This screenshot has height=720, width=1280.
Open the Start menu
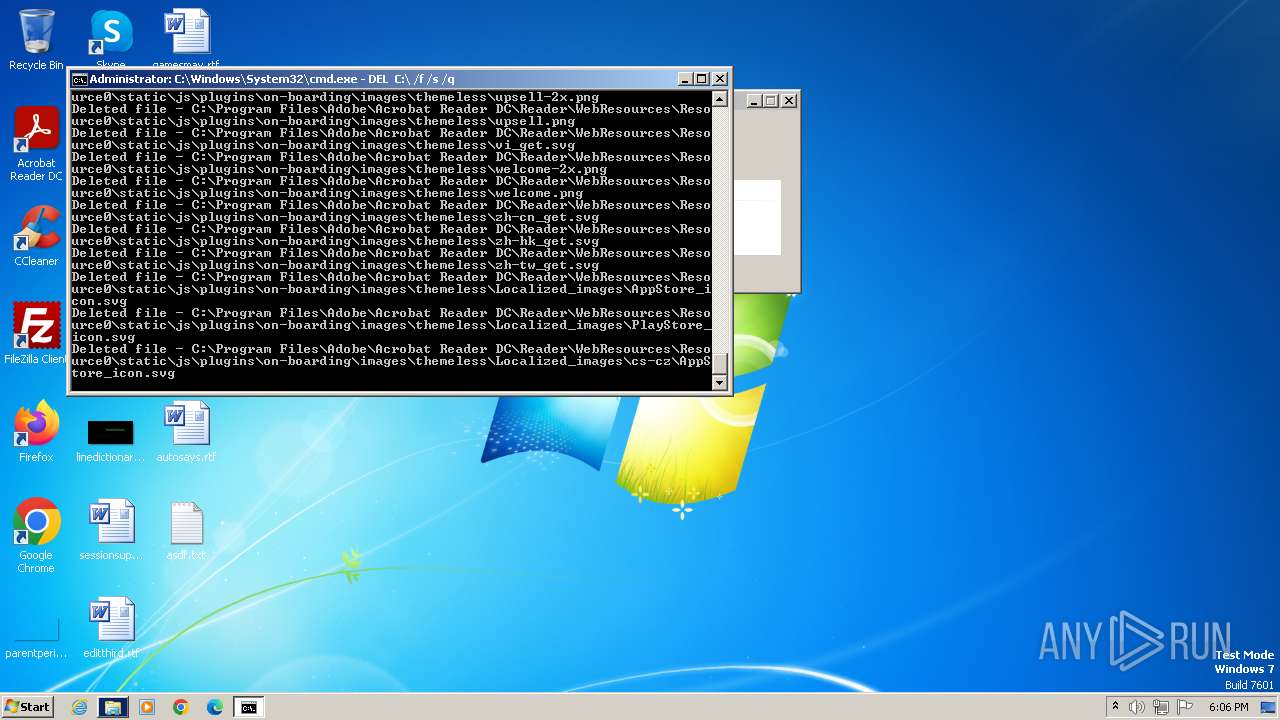27,707
